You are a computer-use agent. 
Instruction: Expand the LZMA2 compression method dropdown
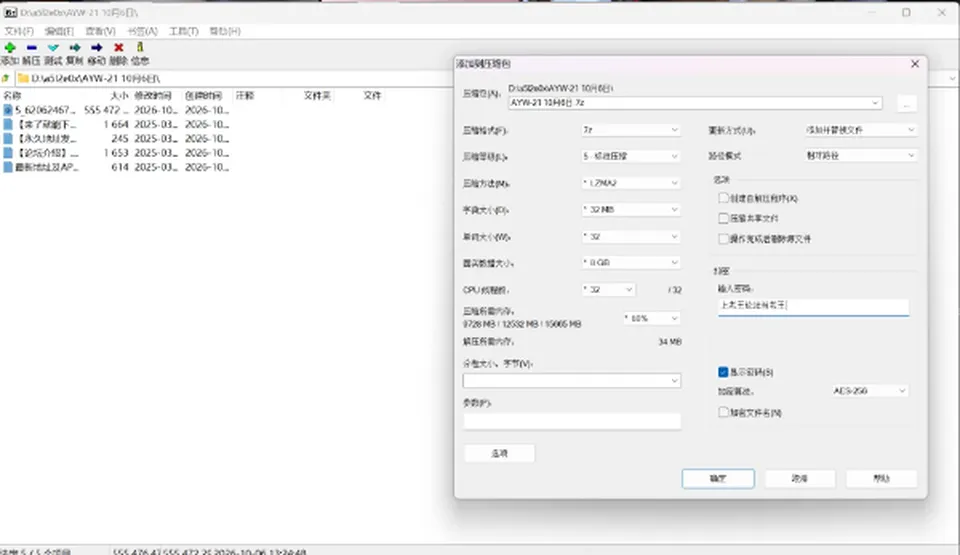631,183
